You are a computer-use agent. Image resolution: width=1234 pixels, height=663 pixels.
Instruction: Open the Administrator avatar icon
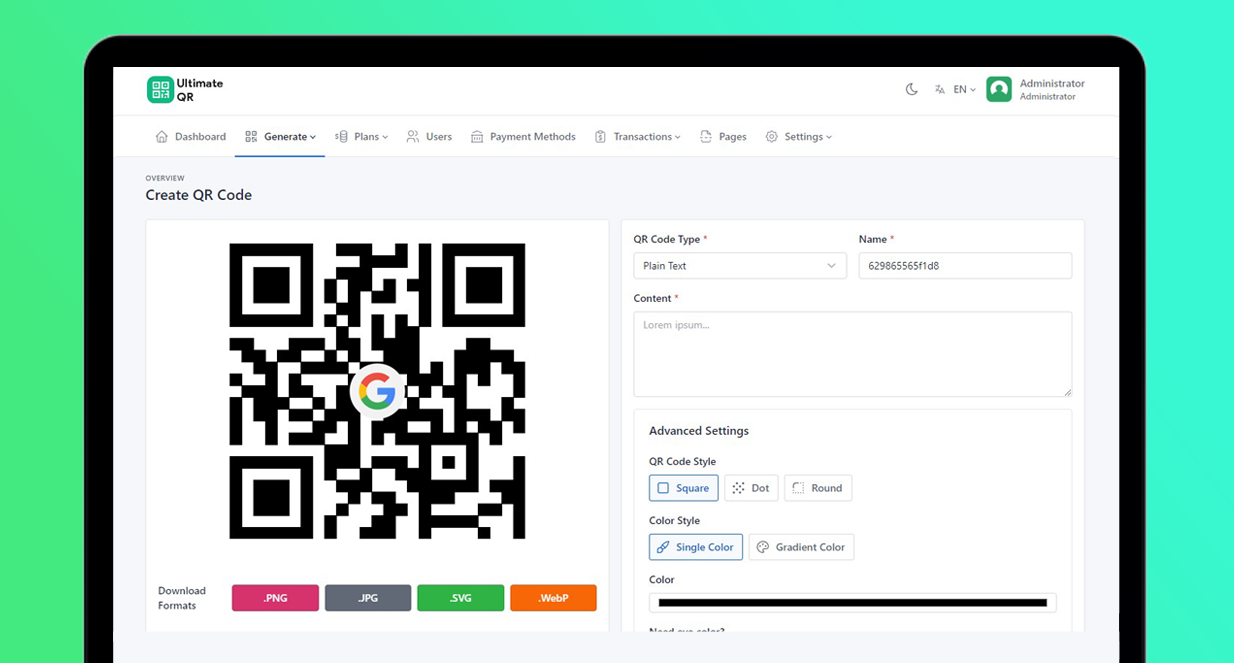998,89
